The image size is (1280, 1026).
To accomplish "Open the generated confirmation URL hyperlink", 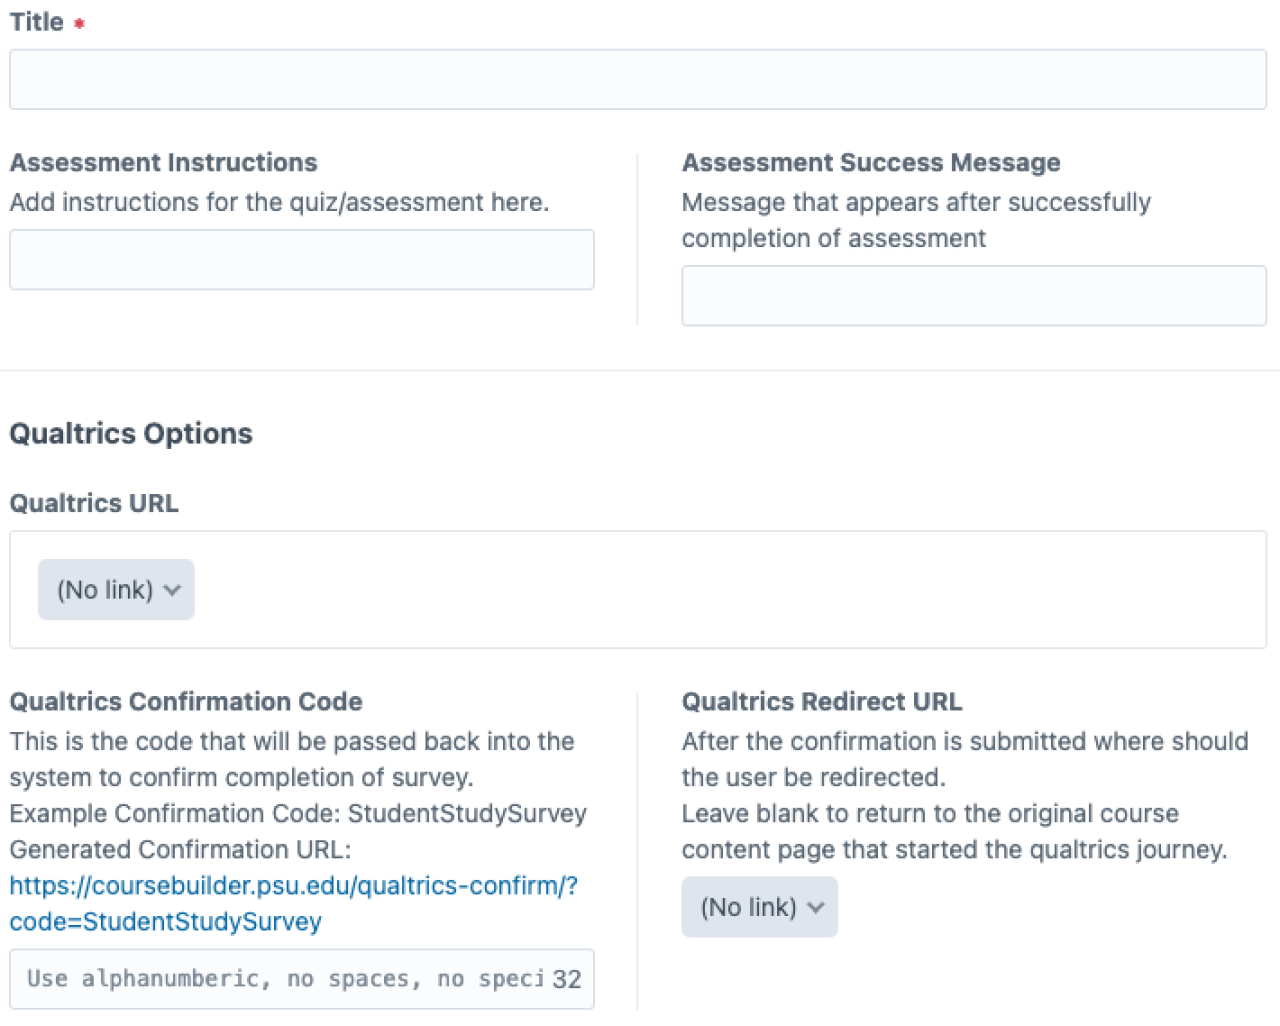I will pyautogui.click(x=292, y=886).
